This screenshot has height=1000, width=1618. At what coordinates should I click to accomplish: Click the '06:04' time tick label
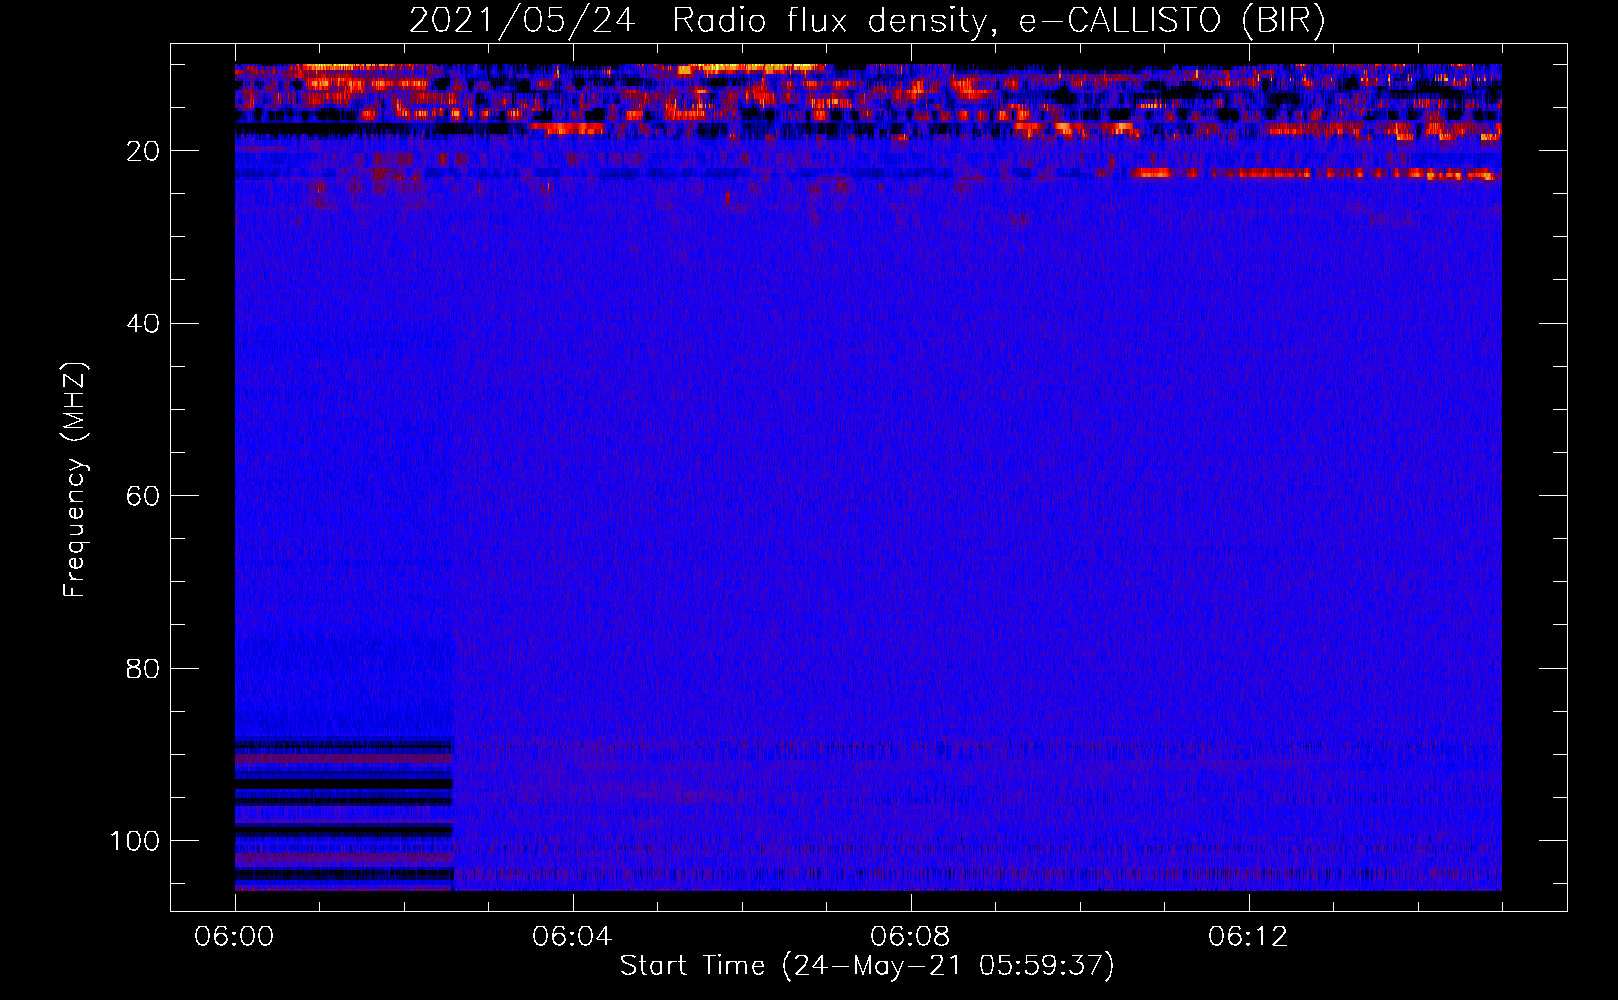coord(572,937)
